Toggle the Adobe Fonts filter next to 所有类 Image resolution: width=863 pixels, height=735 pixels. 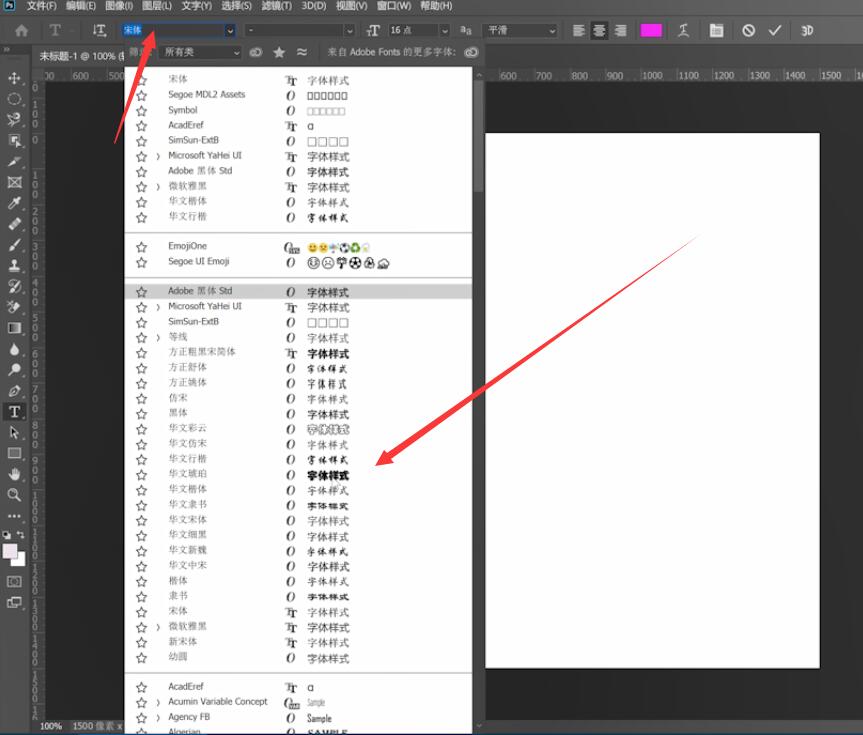256,52
